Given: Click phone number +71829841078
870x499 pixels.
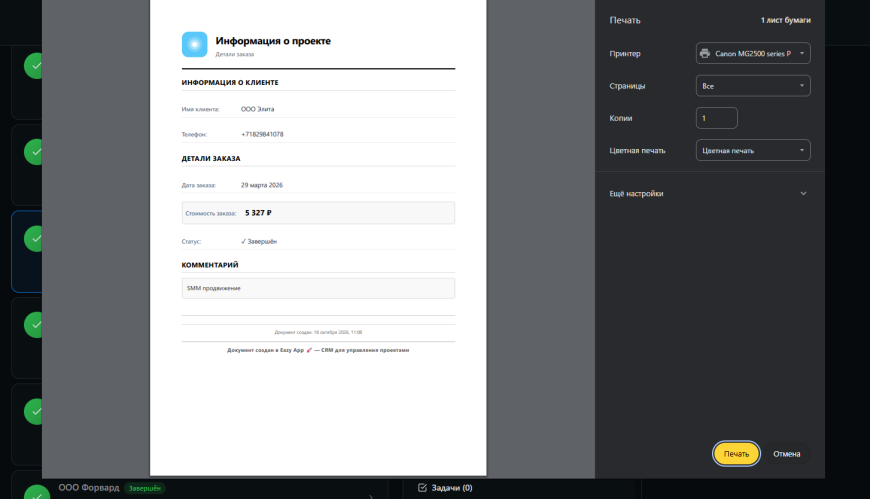Looking at the screenshot, I should [x=262, y=134].
